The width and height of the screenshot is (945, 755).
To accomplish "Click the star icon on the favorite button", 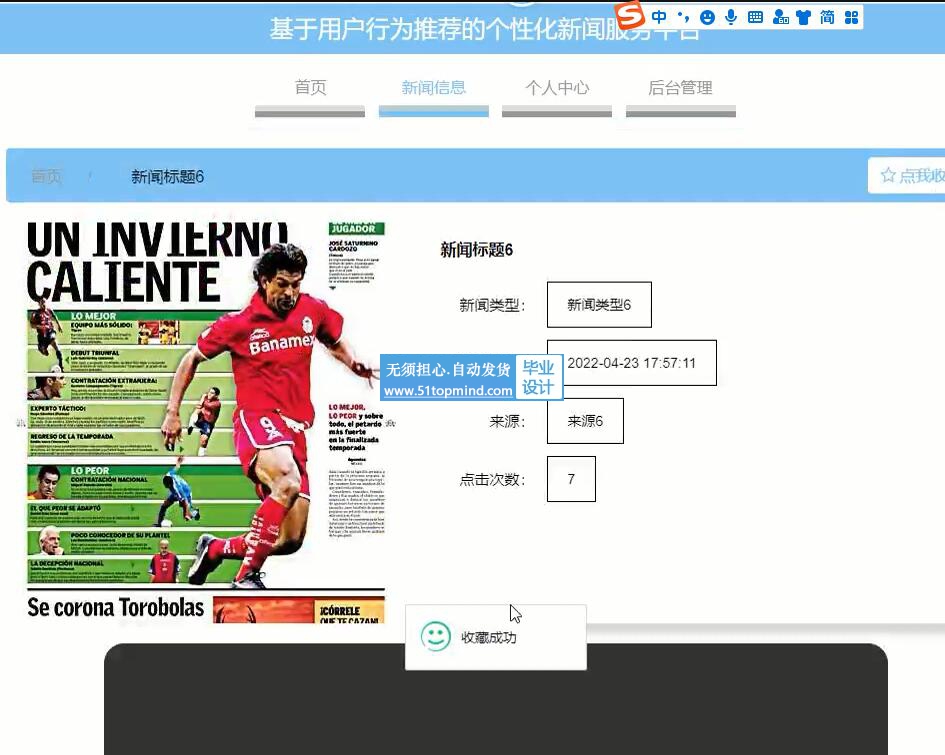I will [888, 175].
